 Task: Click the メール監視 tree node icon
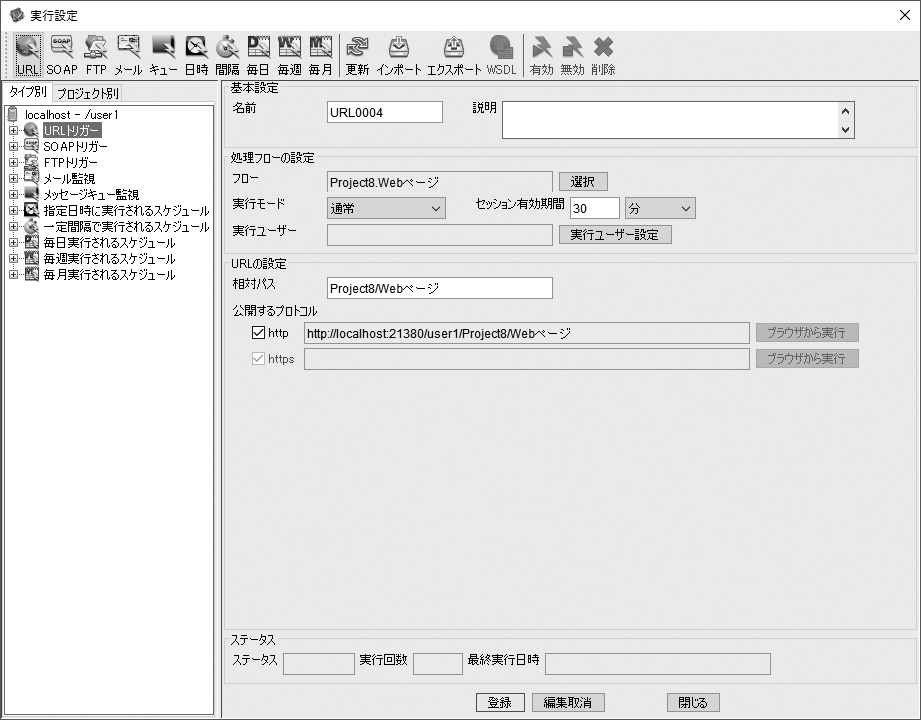pyautogui.click(x=31, y=178)
